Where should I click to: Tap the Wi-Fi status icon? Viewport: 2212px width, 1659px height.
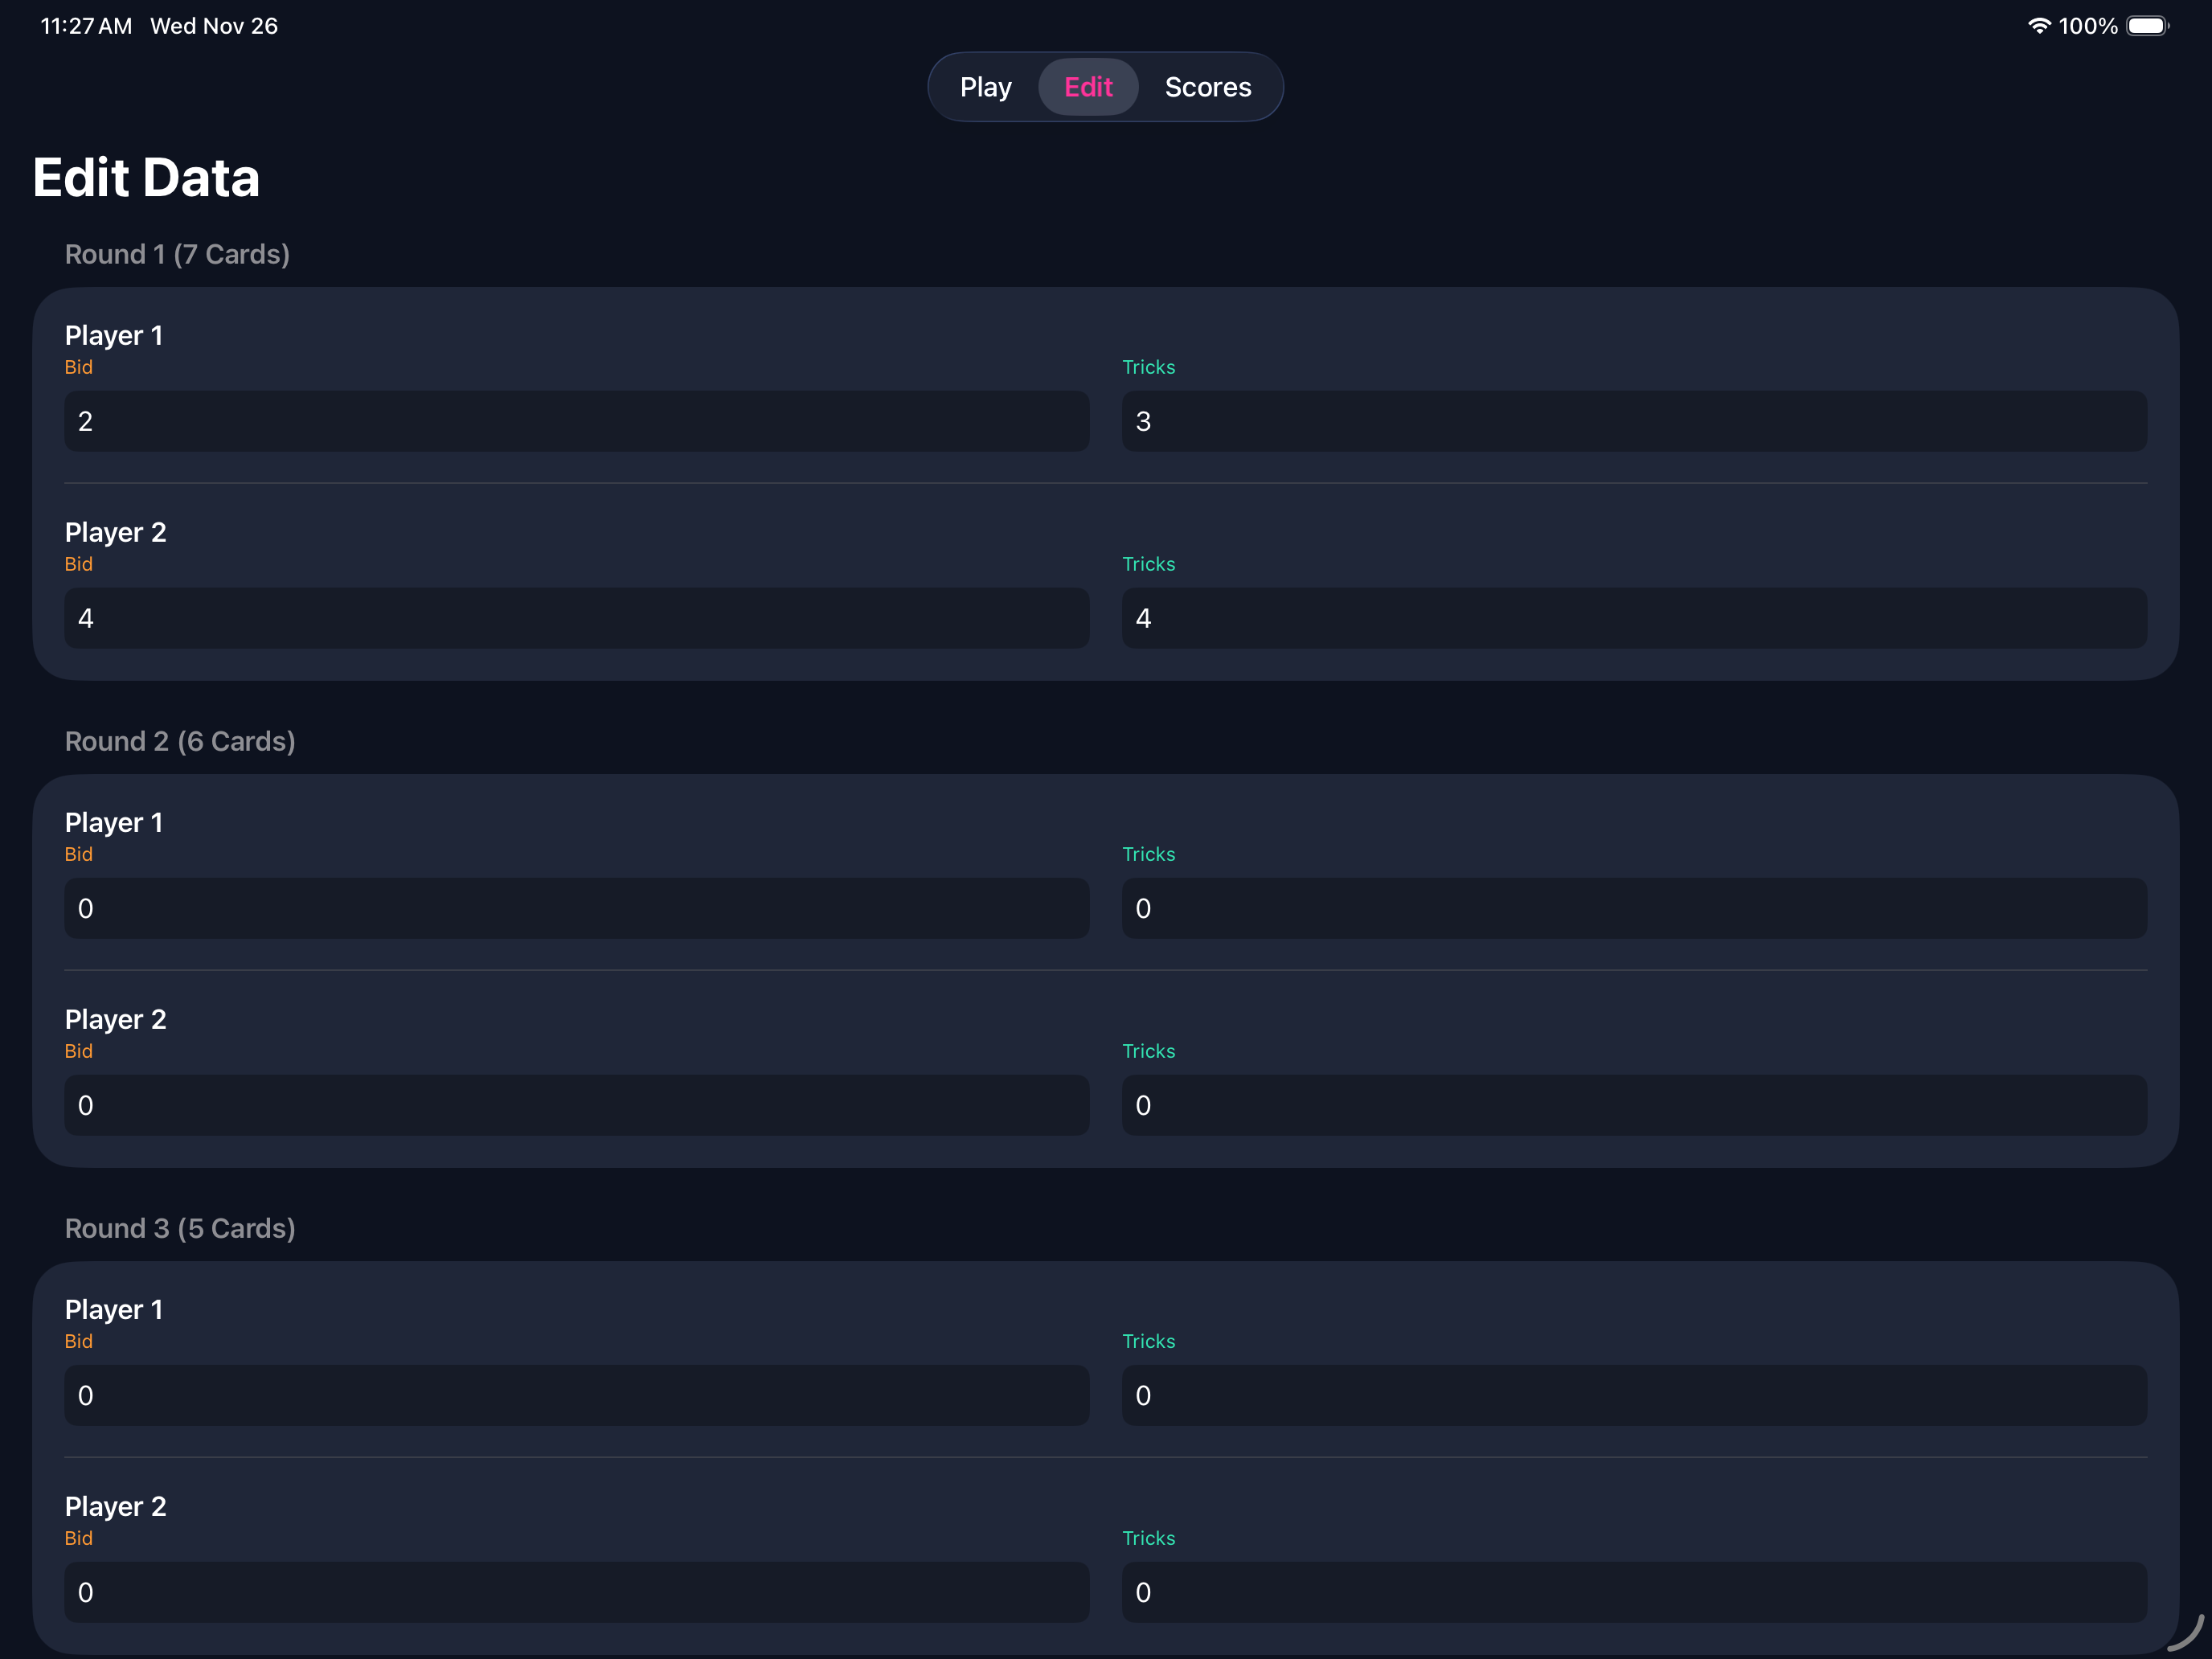point(2039,26)
